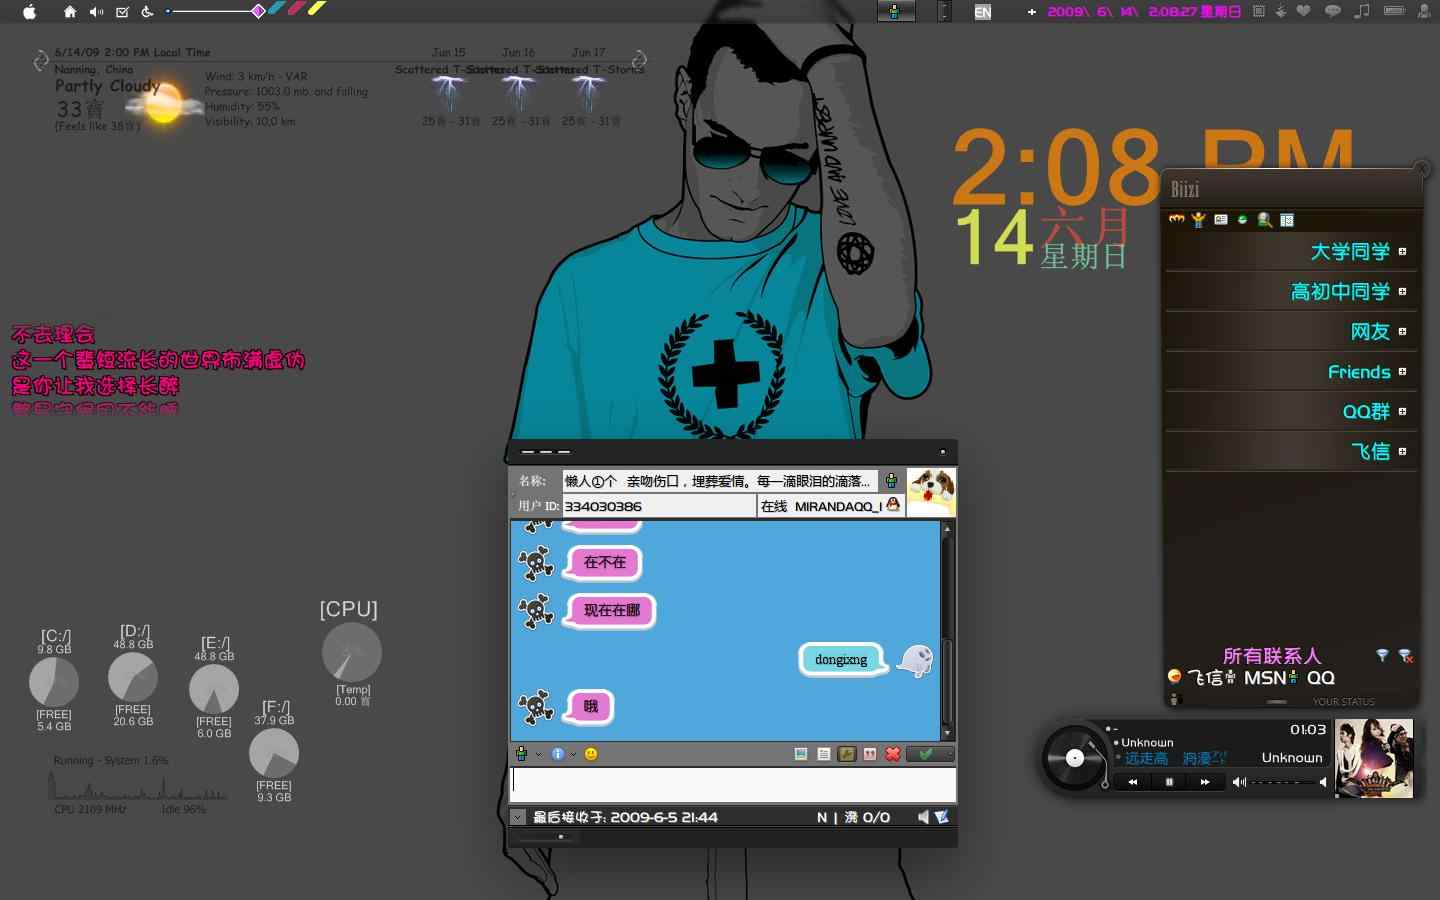Click the top bar date text
The height and width of the screenshot is (900, 1440).
pyautogui.click(x=1144, y=12)
